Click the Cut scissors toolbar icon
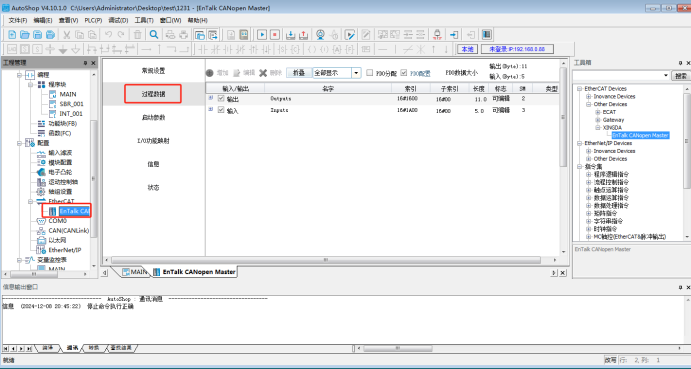The image size is (691, 369). [67, 34]
